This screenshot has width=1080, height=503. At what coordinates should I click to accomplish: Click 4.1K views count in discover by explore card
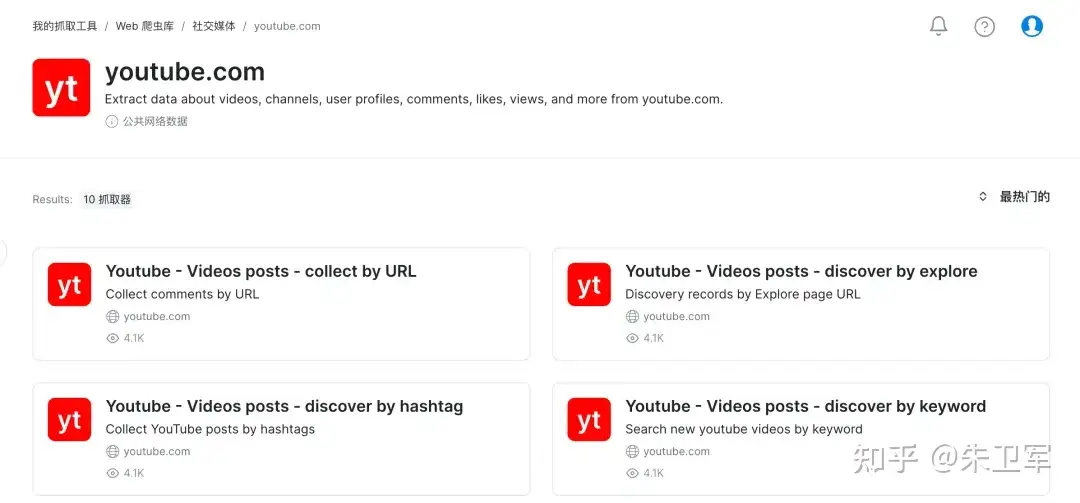click(654, 338)
